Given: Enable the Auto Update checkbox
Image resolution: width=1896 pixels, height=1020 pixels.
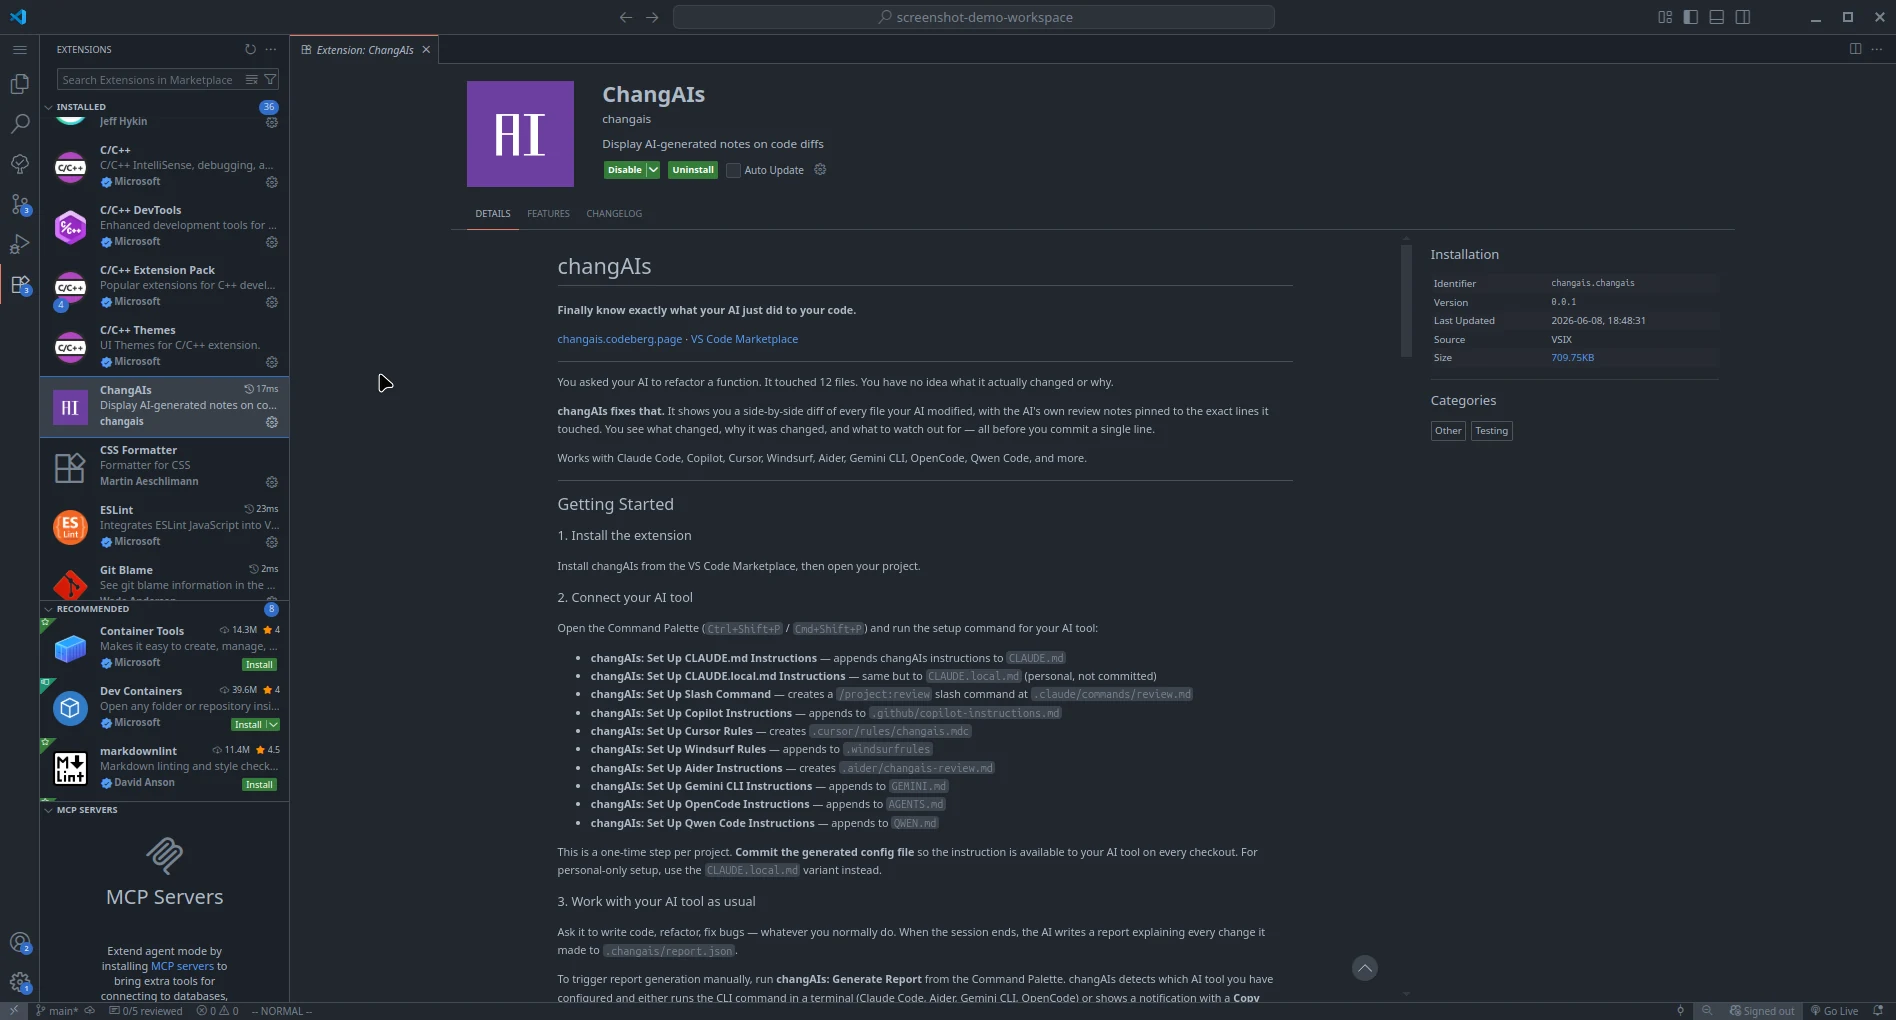Looking at the screenshot, I should click(733, 170).
